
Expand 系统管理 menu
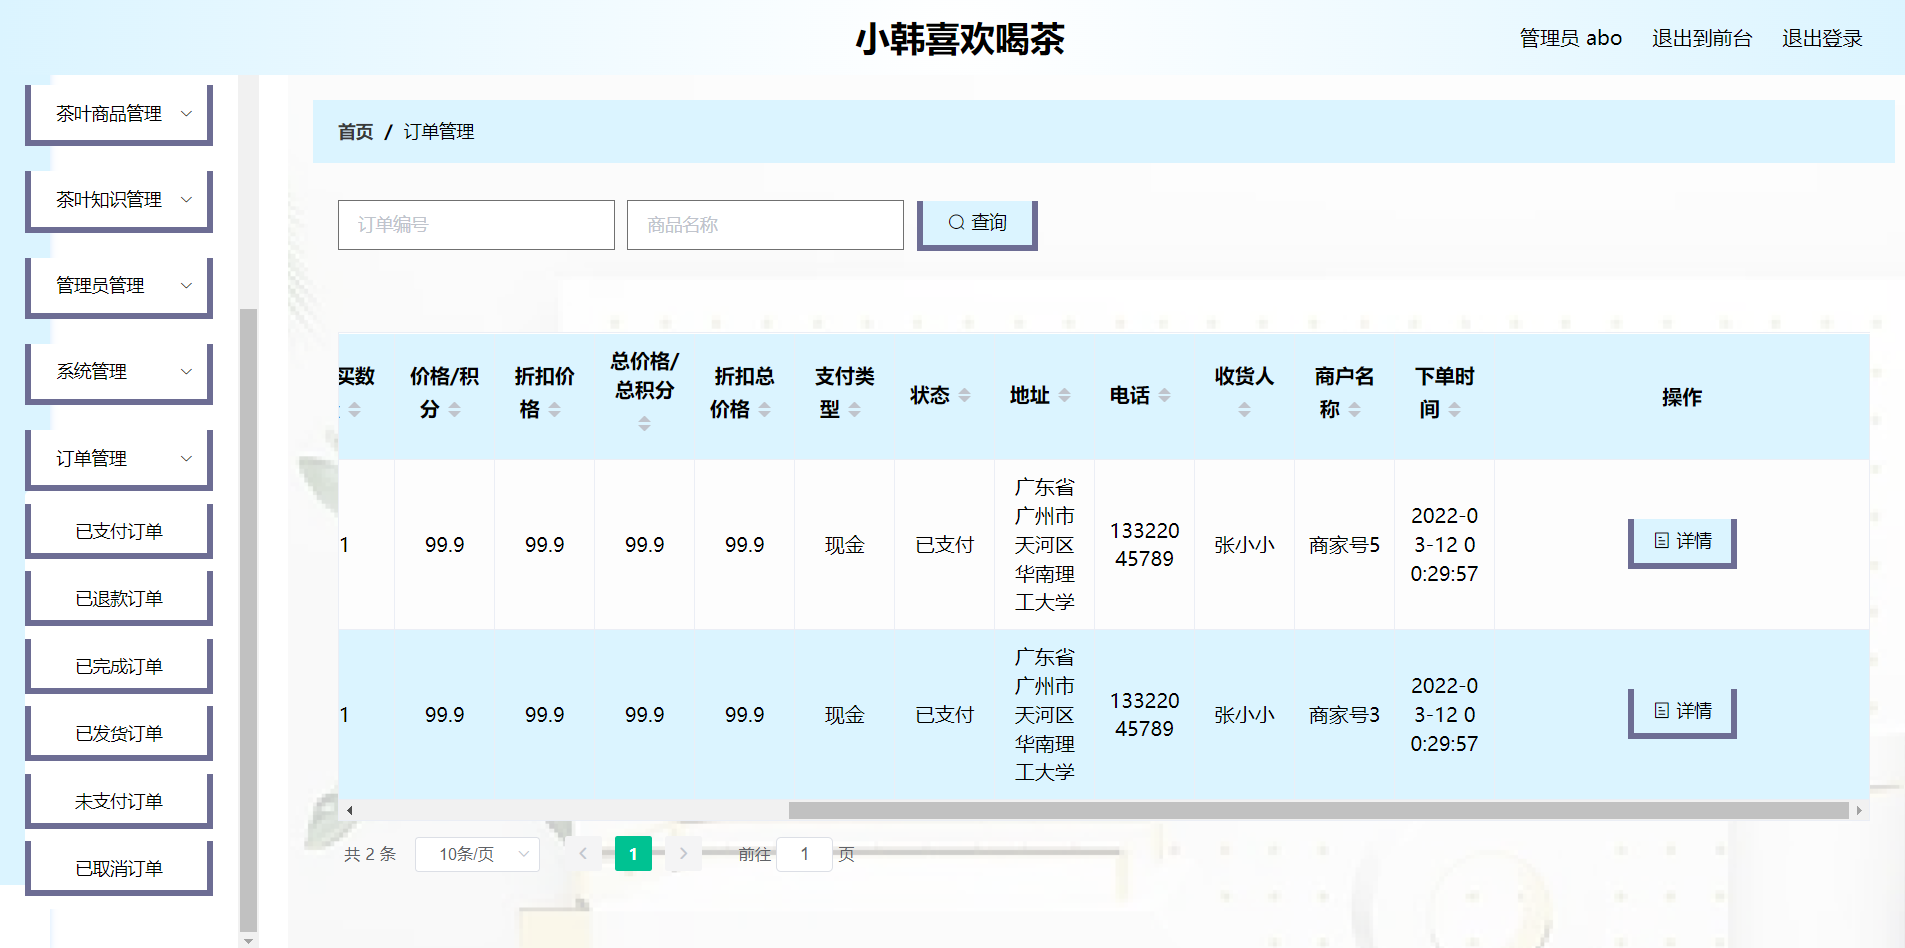(x=119, y=372)
